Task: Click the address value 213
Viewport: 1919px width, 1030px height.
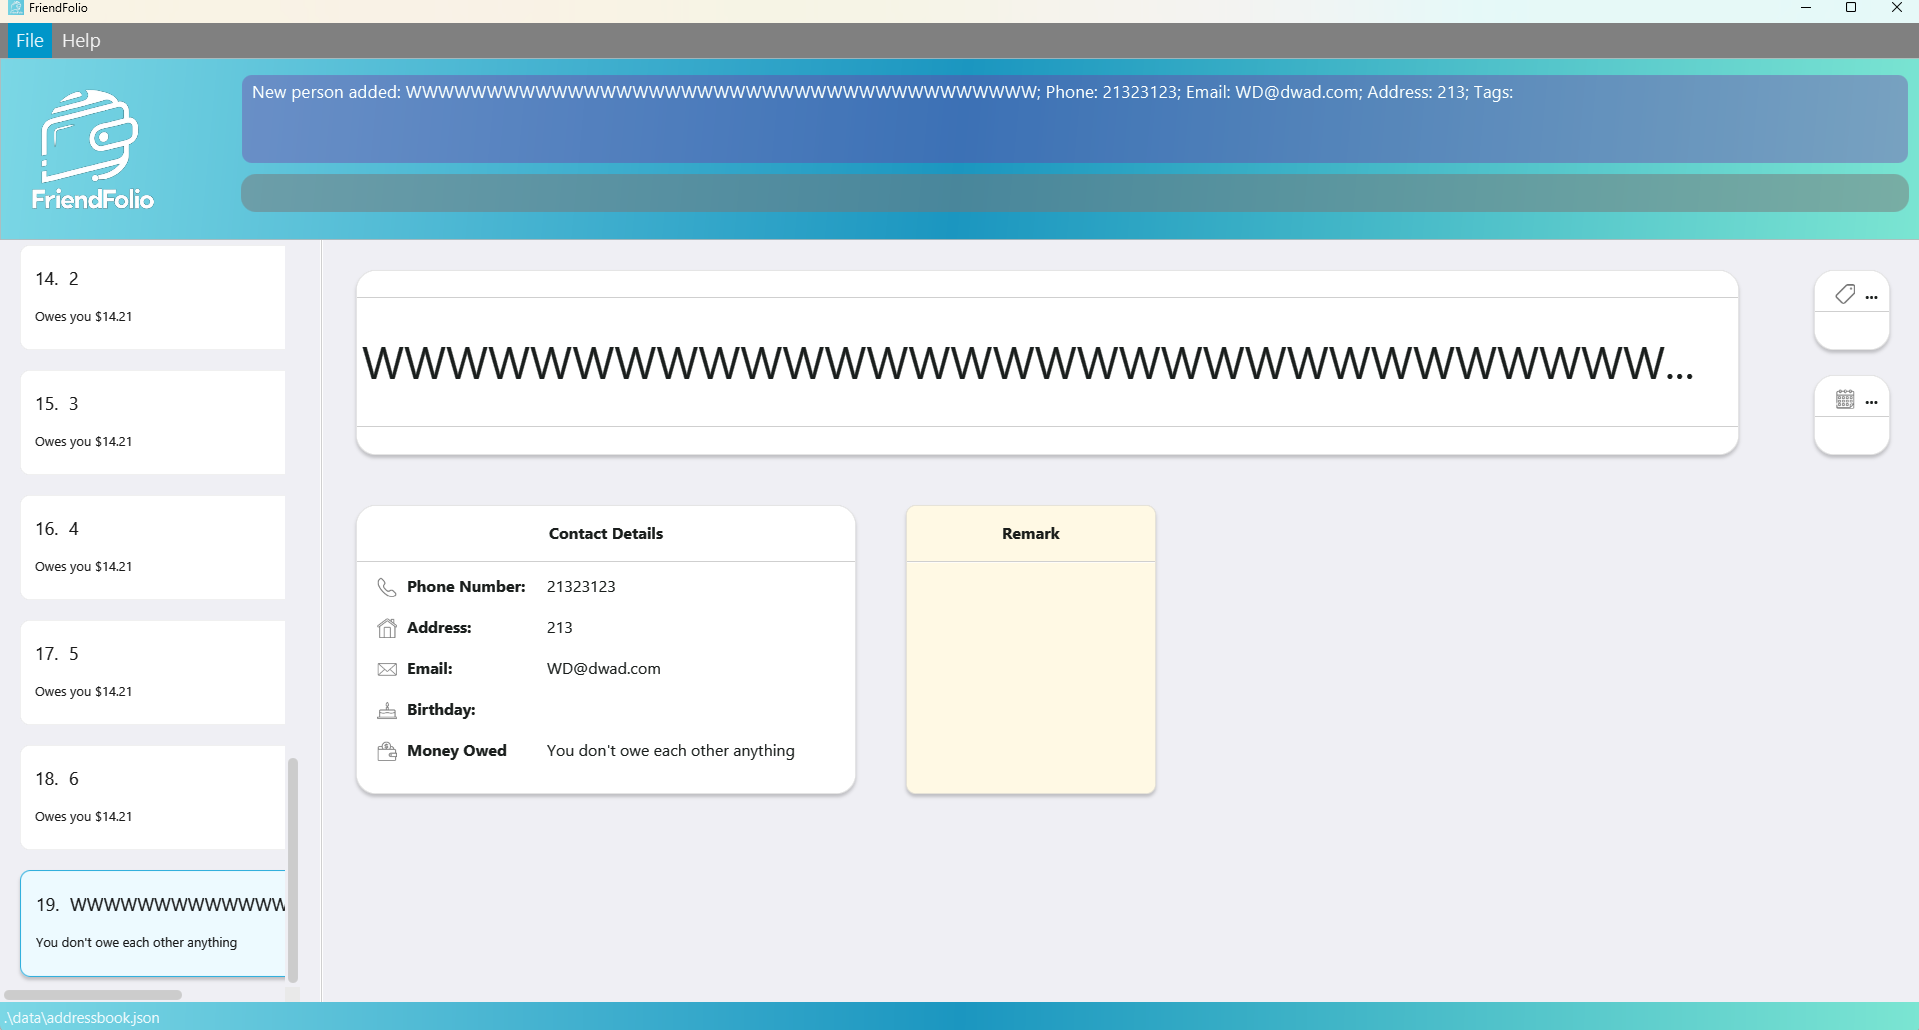Action: click(x=560, y=628)
